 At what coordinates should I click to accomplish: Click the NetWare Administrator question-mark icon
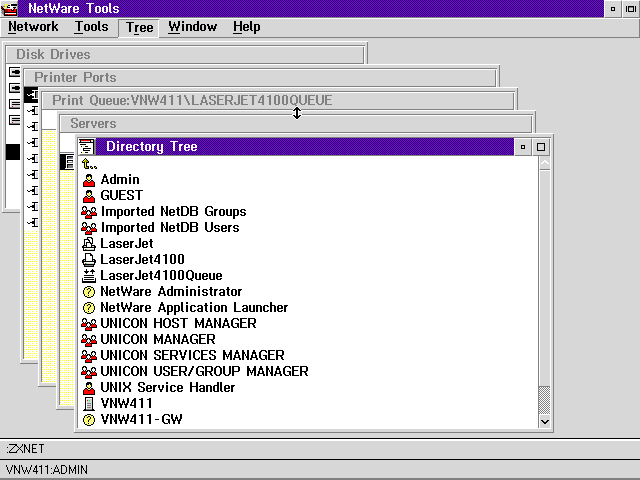[x=89, y=291]
